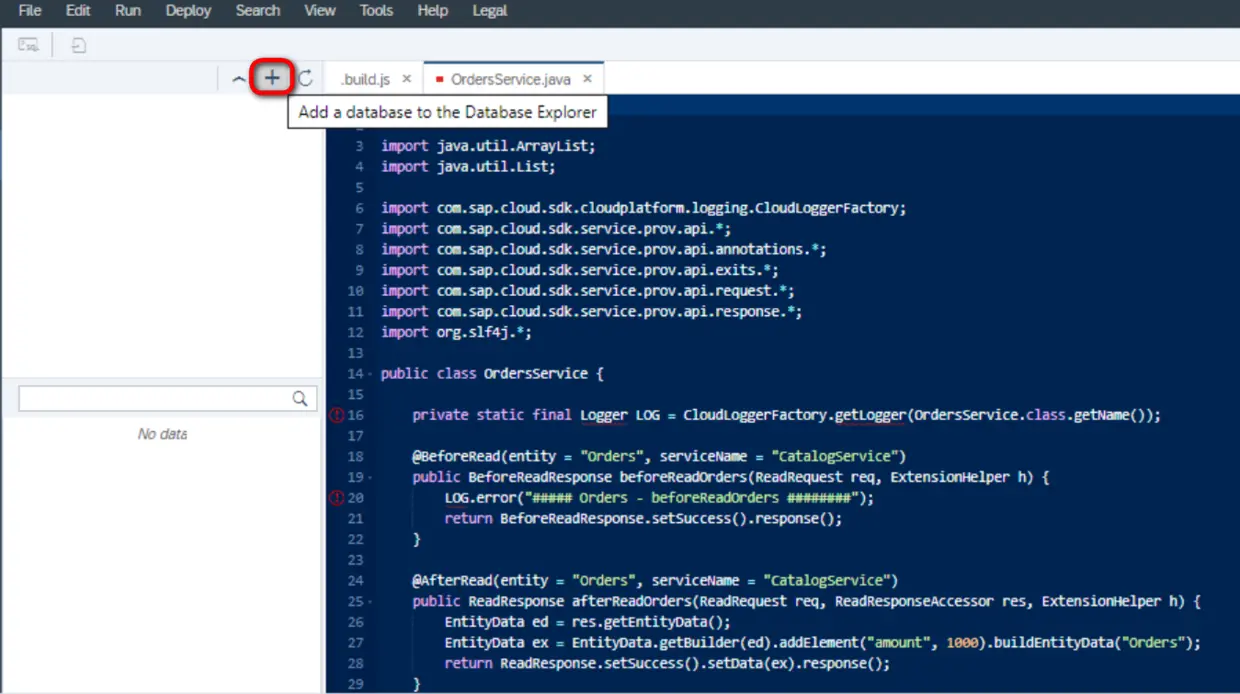Open the Tools menu

[376, 11]
